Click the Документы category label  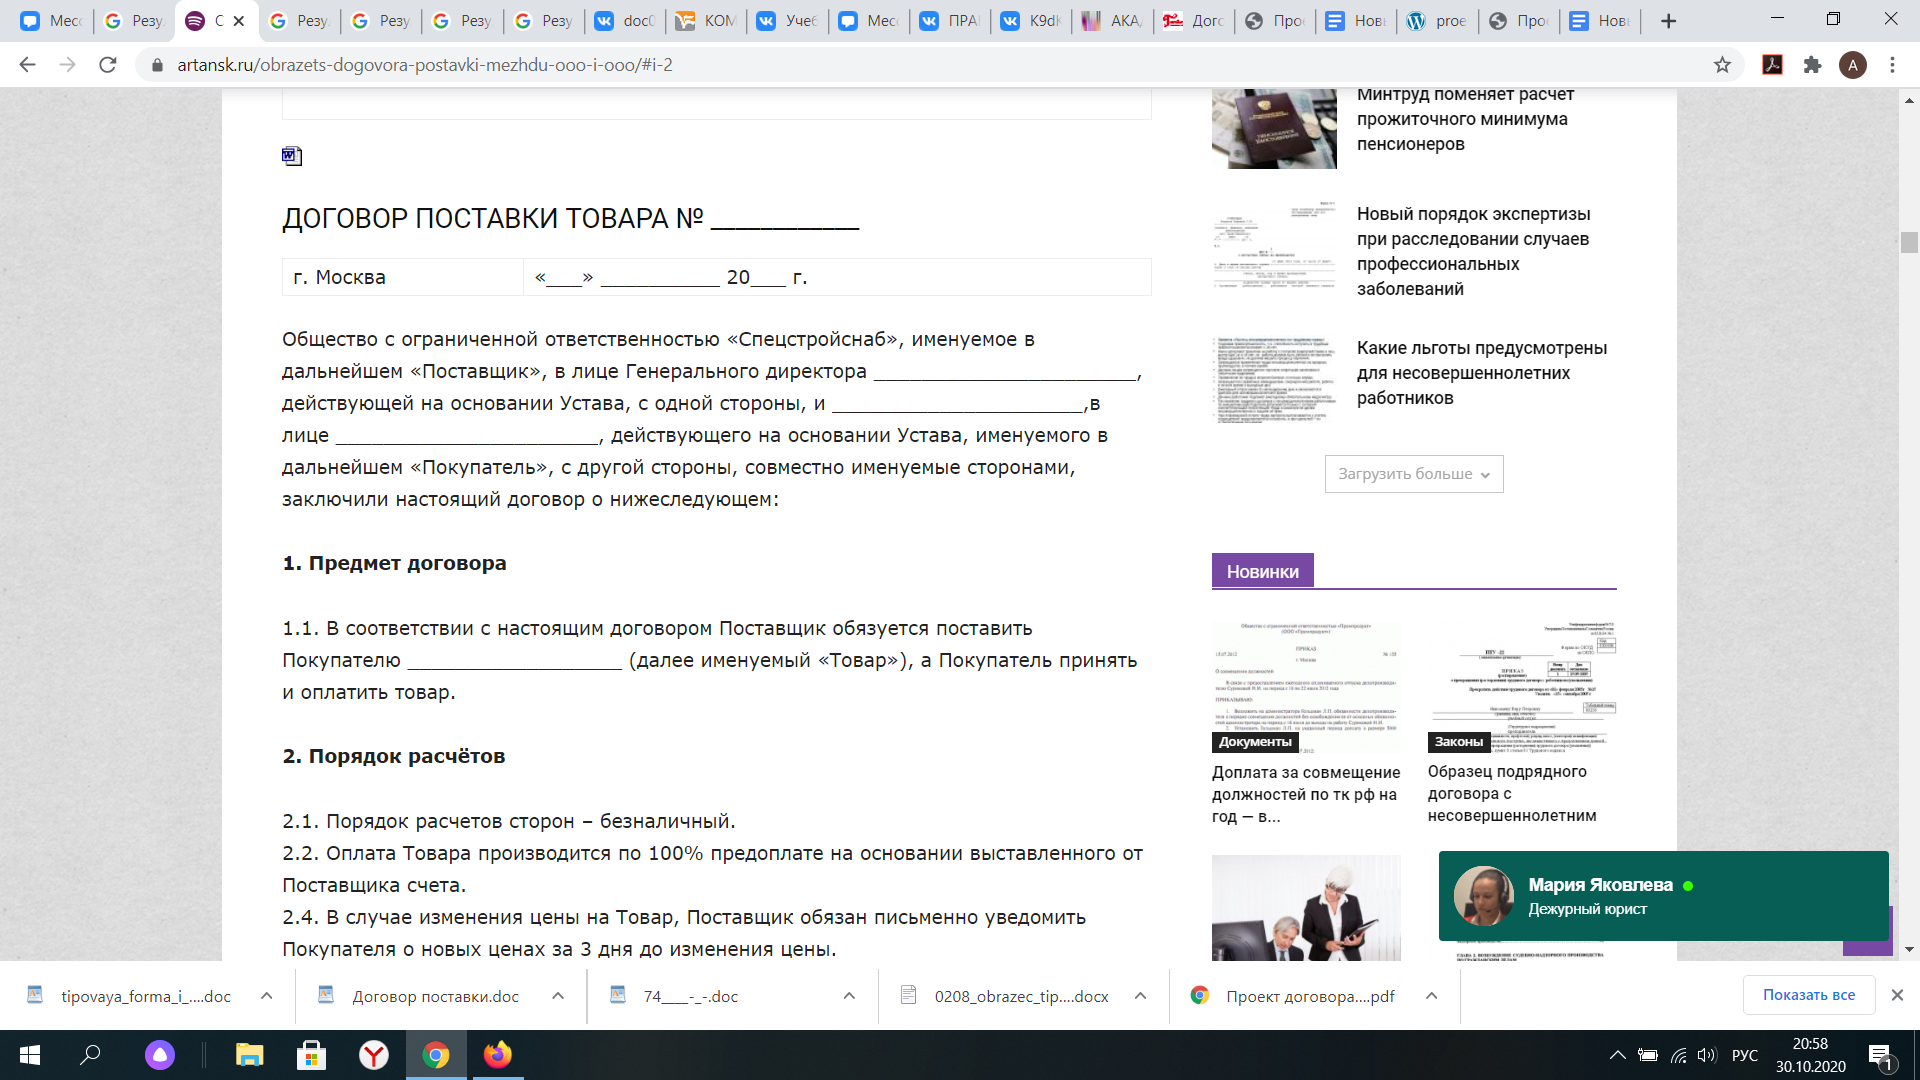point(1255,742)
